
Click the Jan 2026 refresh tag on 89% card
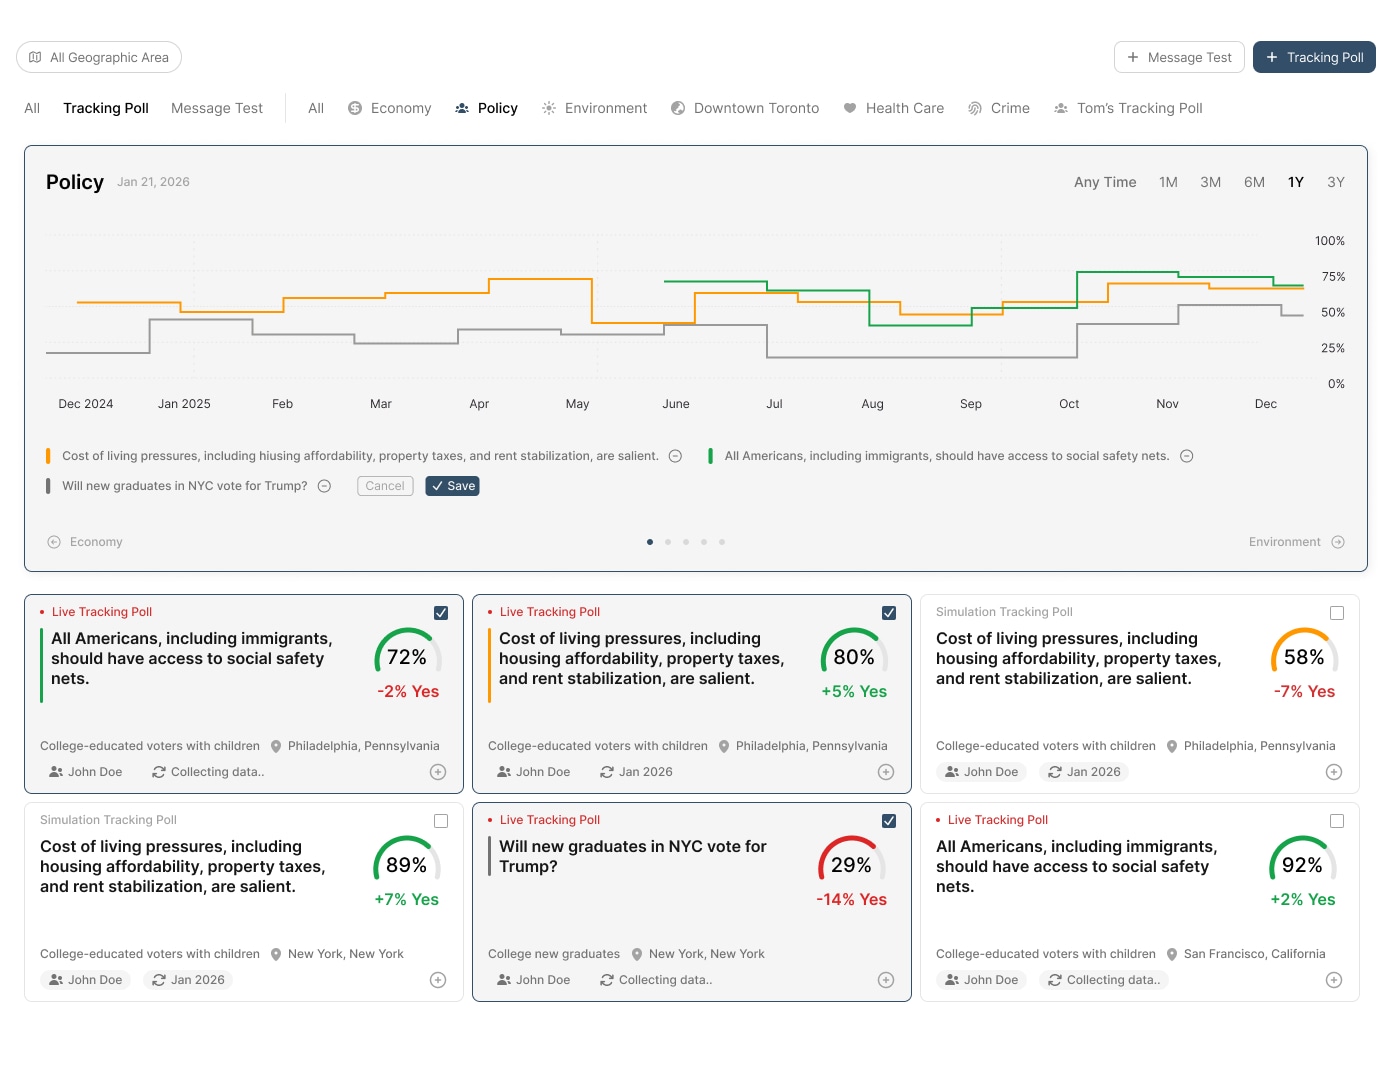coord(188,980)
